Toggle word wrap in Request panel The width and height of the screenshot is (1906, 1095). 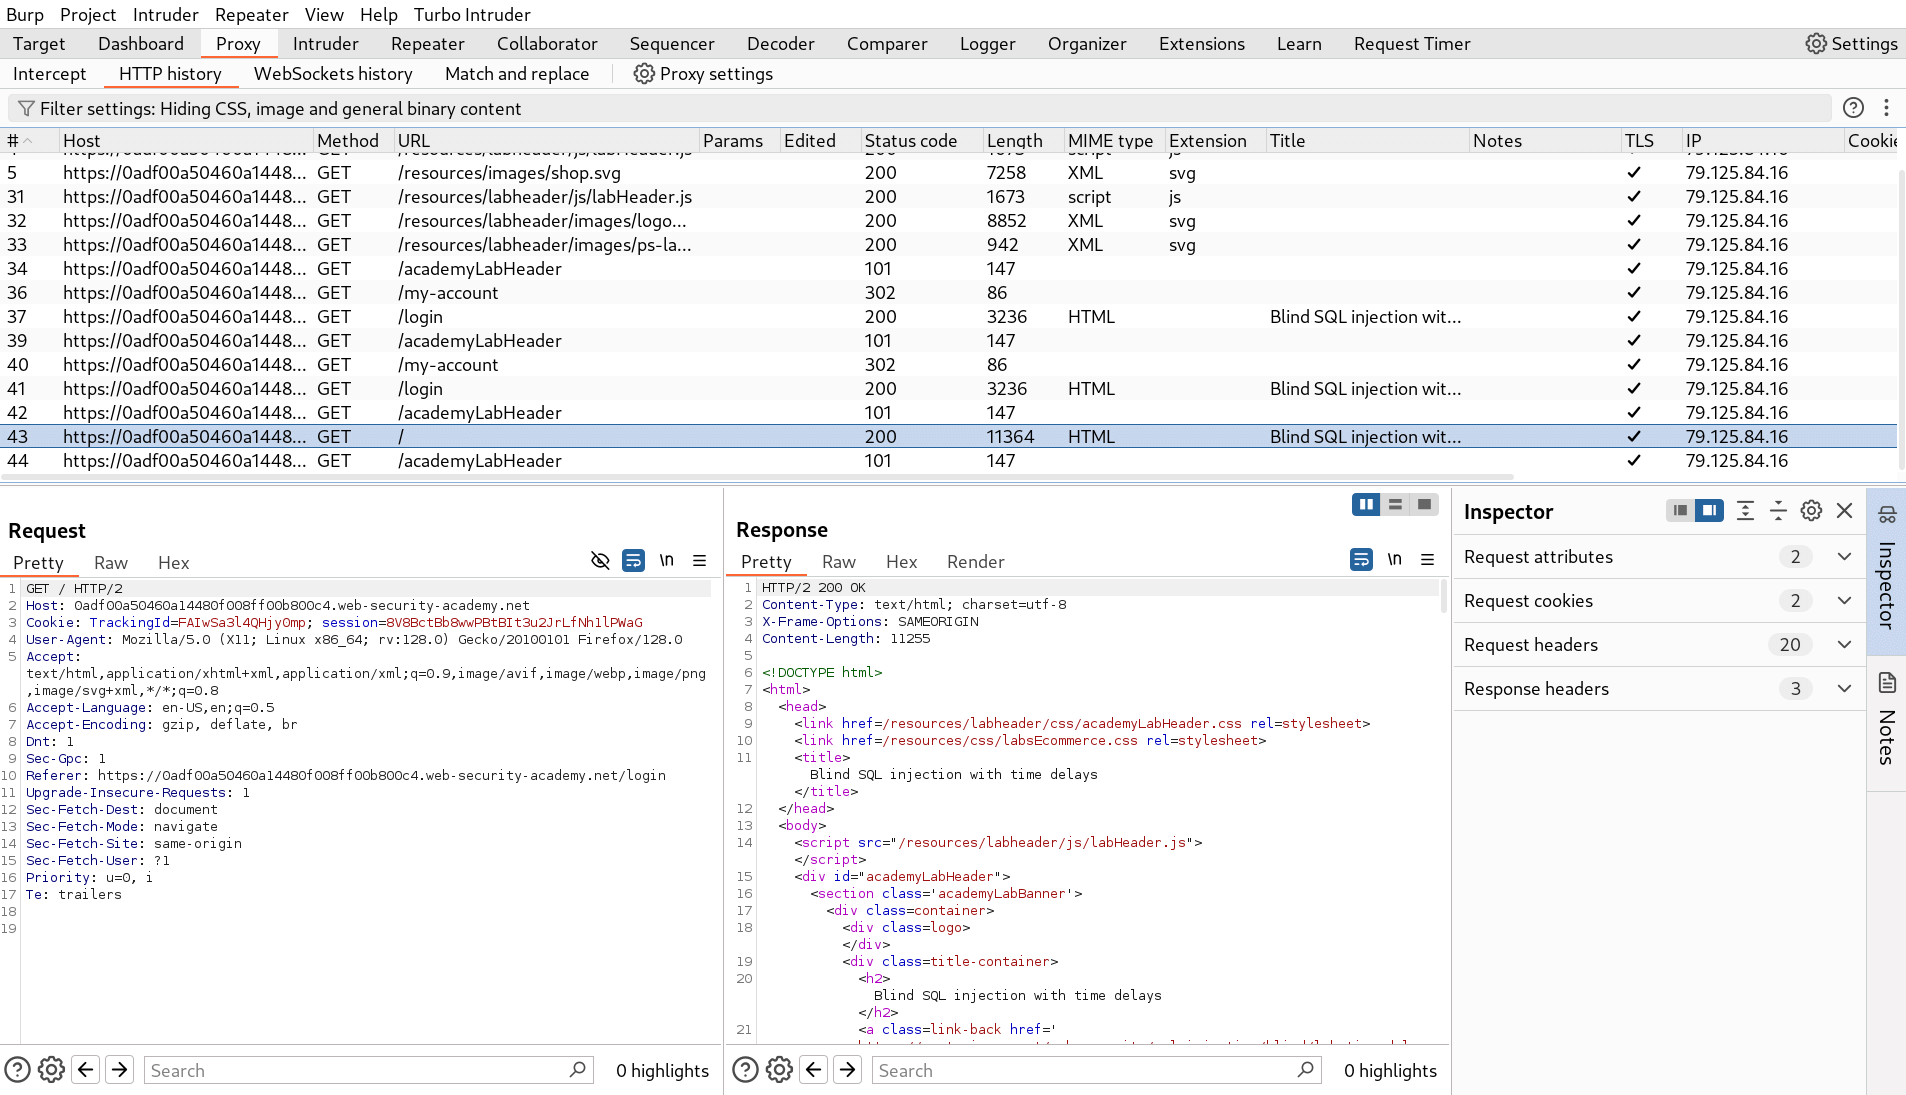click(x=633, y=561)
